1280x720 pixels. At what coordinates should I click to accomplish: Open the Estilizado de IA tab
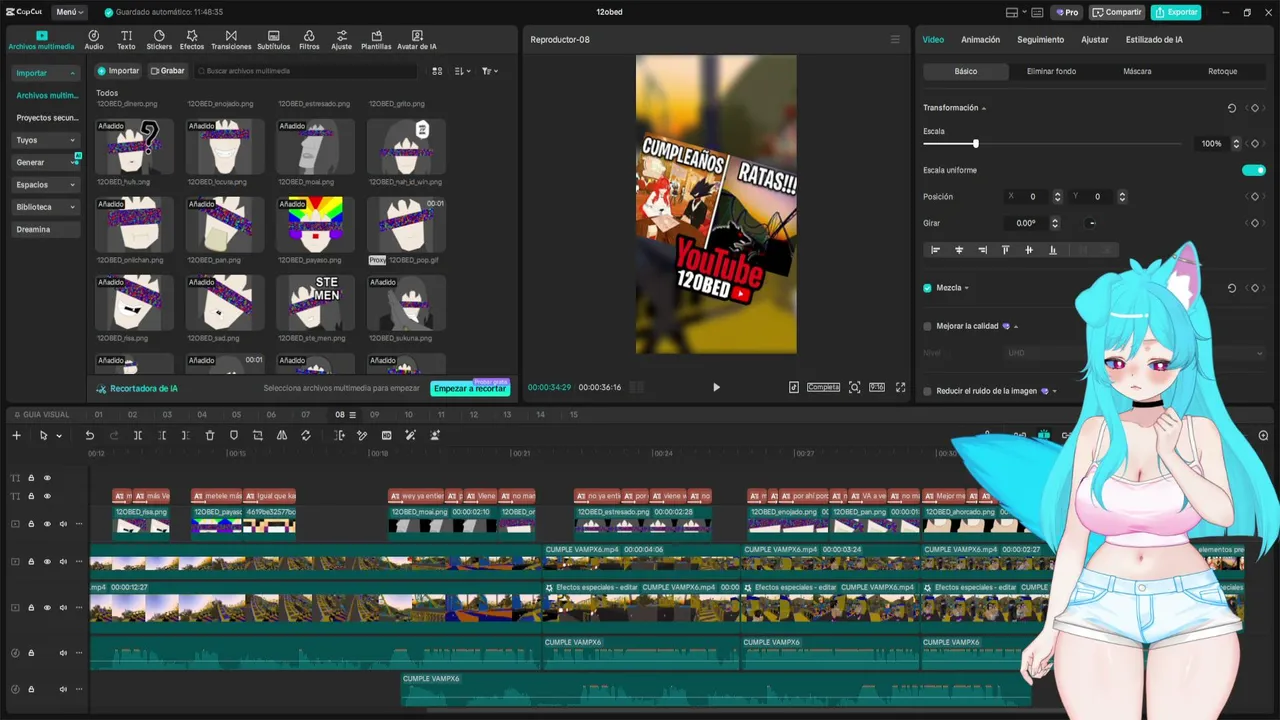tap(1154, 40)
